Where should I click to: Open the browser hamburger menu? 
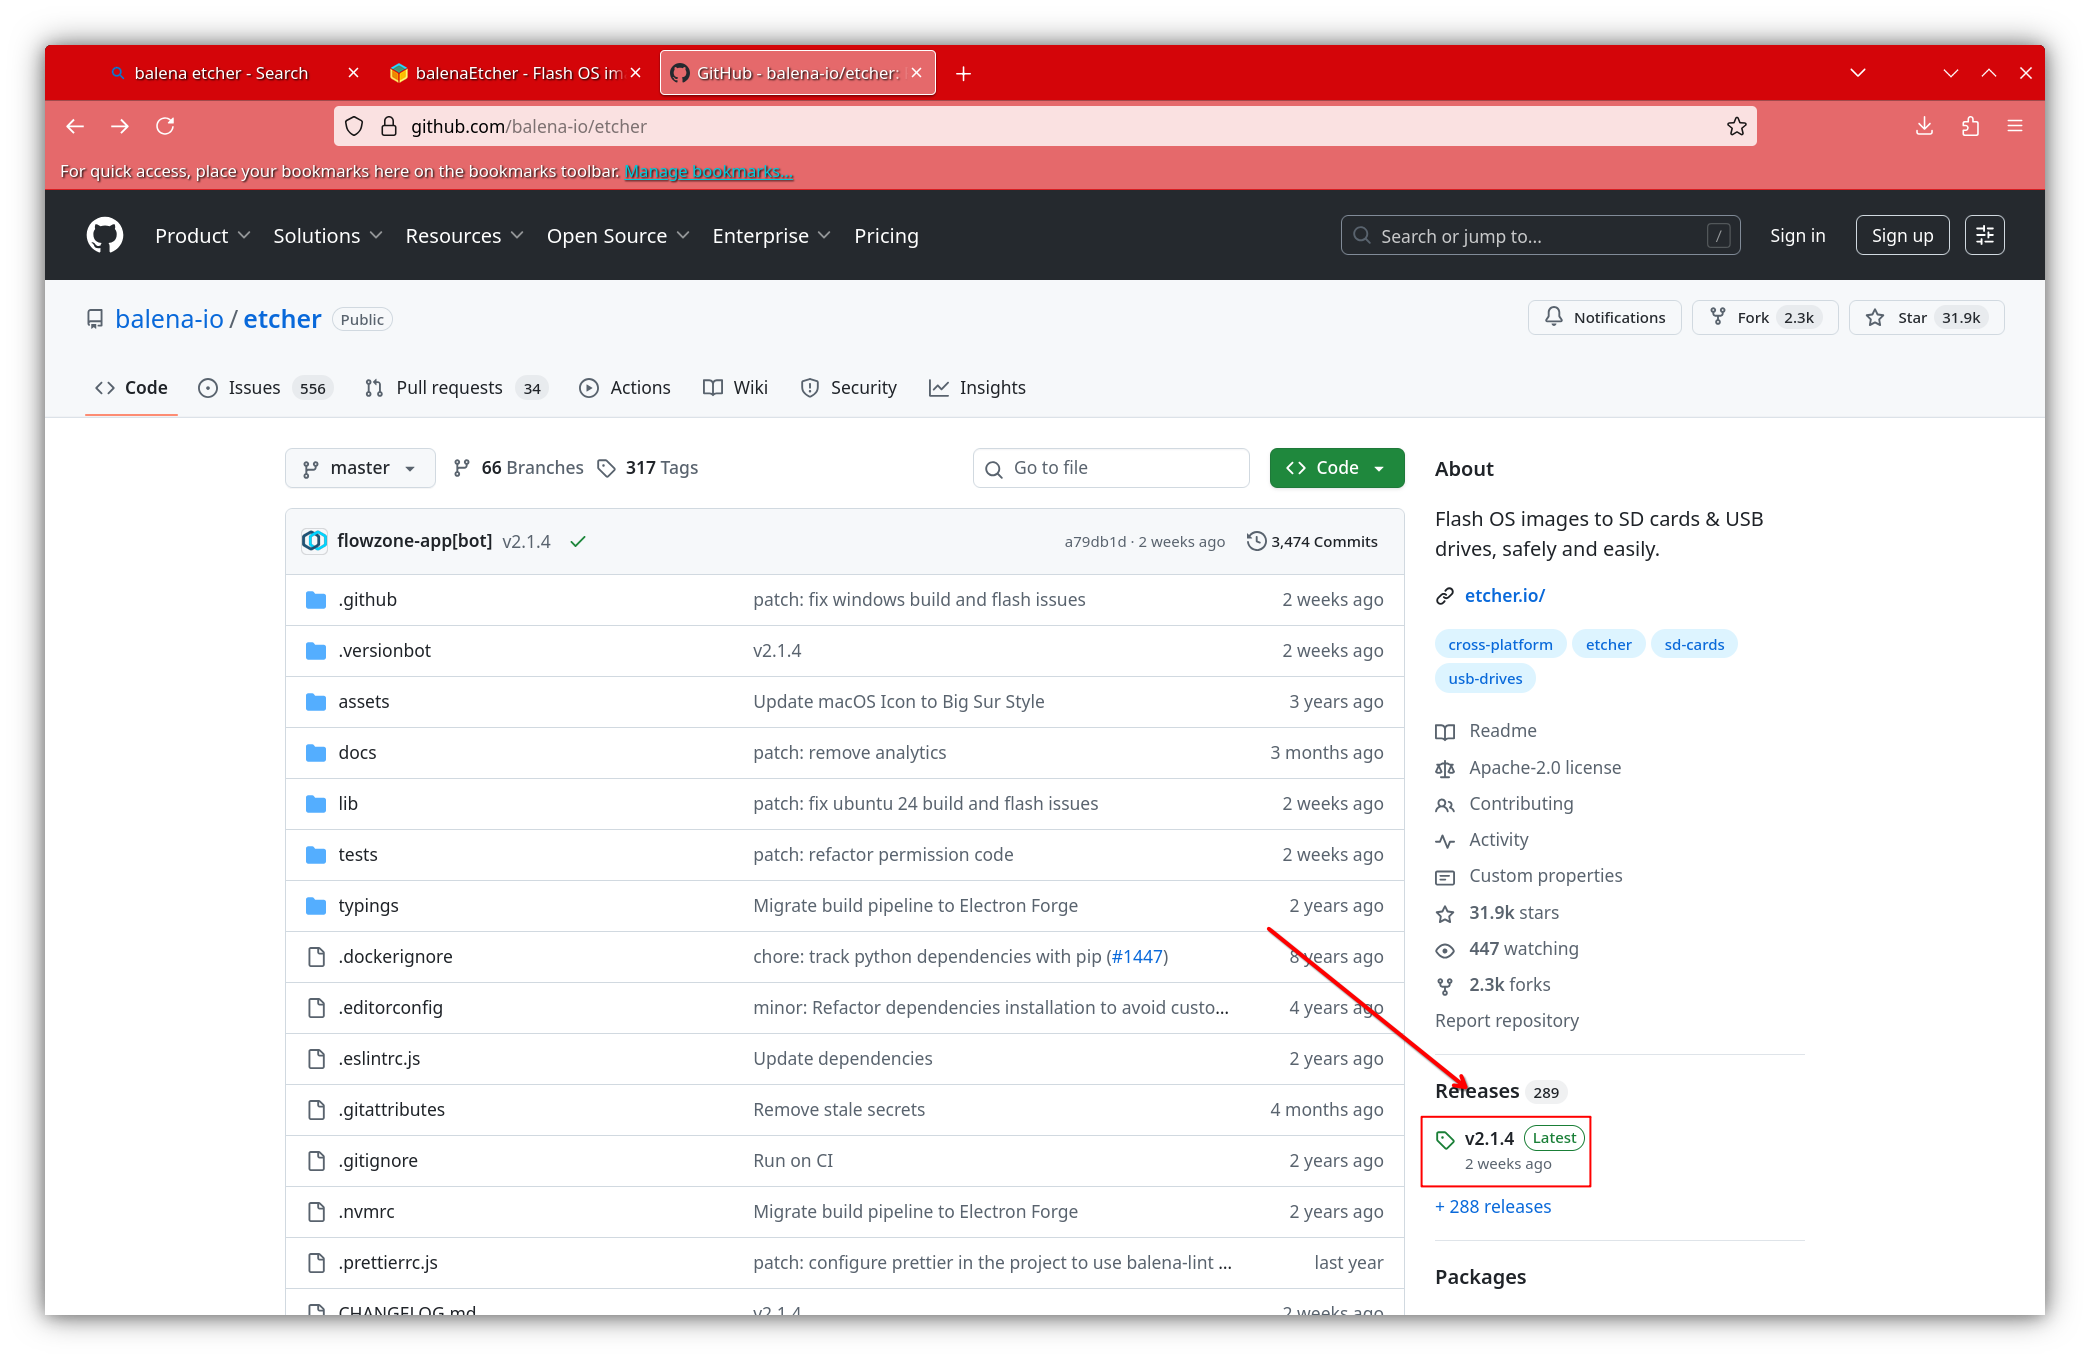tap(2015, 126)
